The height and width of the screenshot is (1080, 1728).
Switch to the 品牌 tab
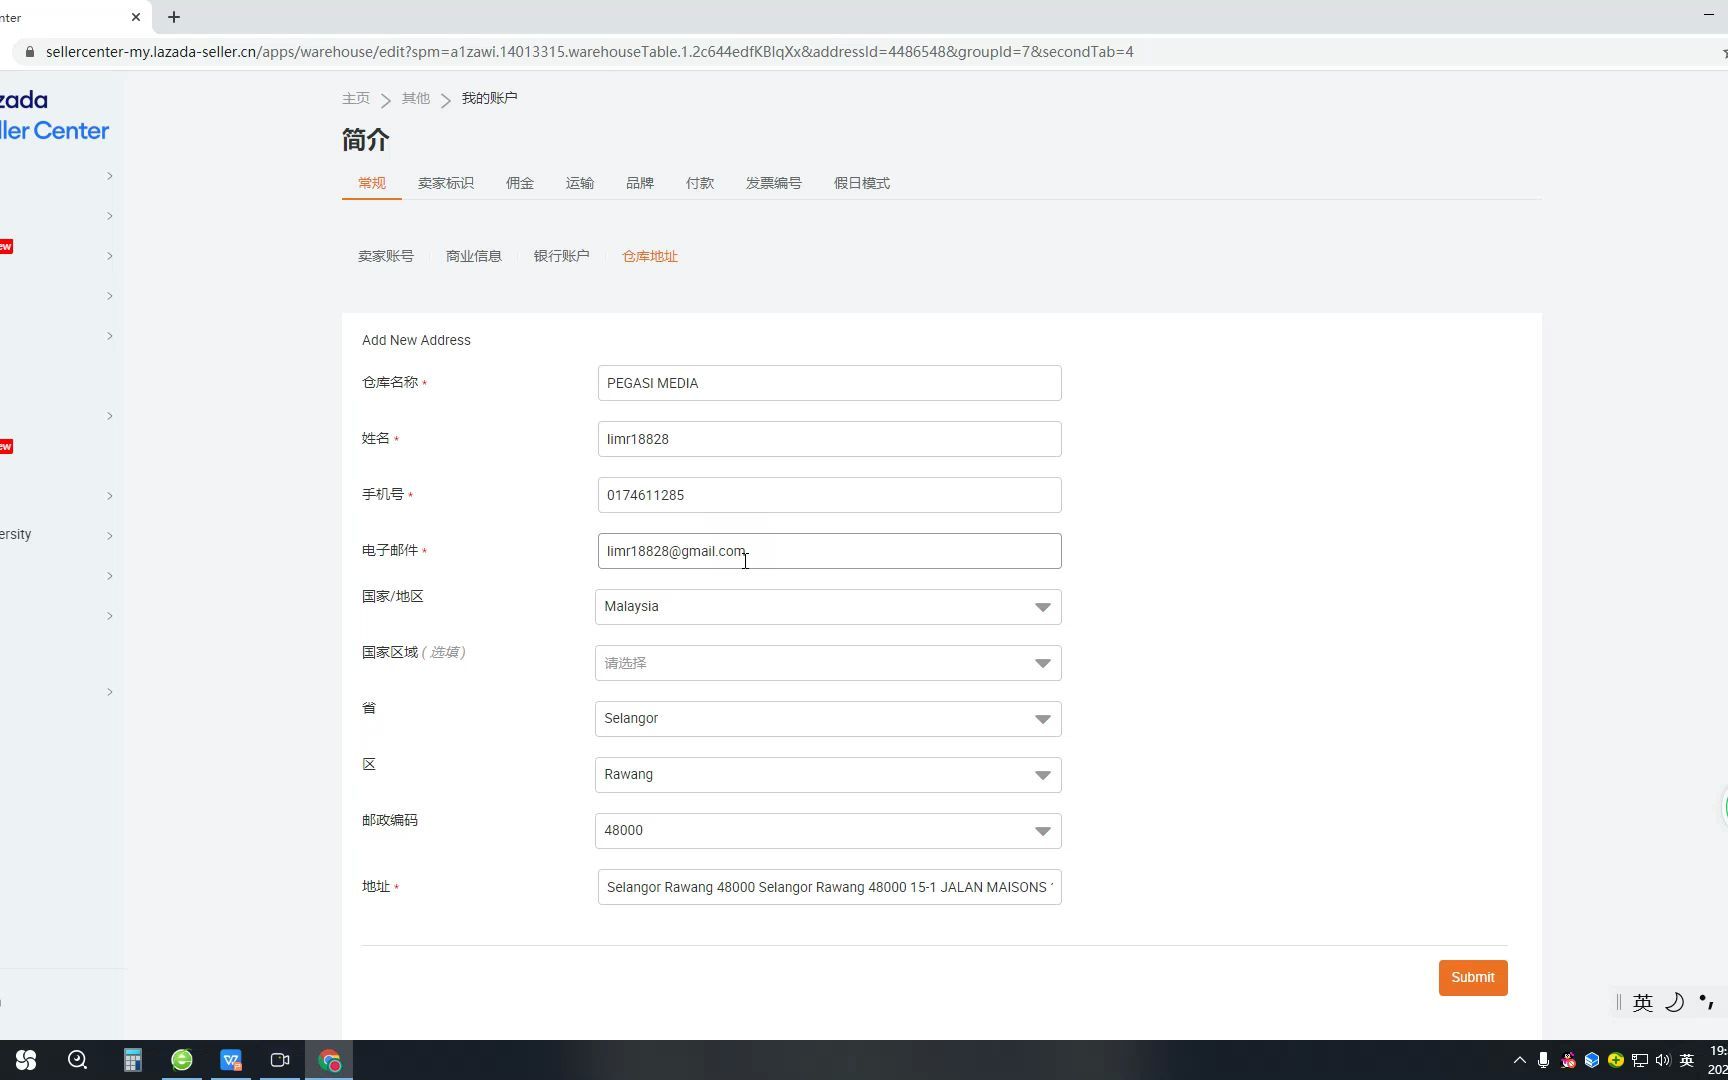(640, 183)
